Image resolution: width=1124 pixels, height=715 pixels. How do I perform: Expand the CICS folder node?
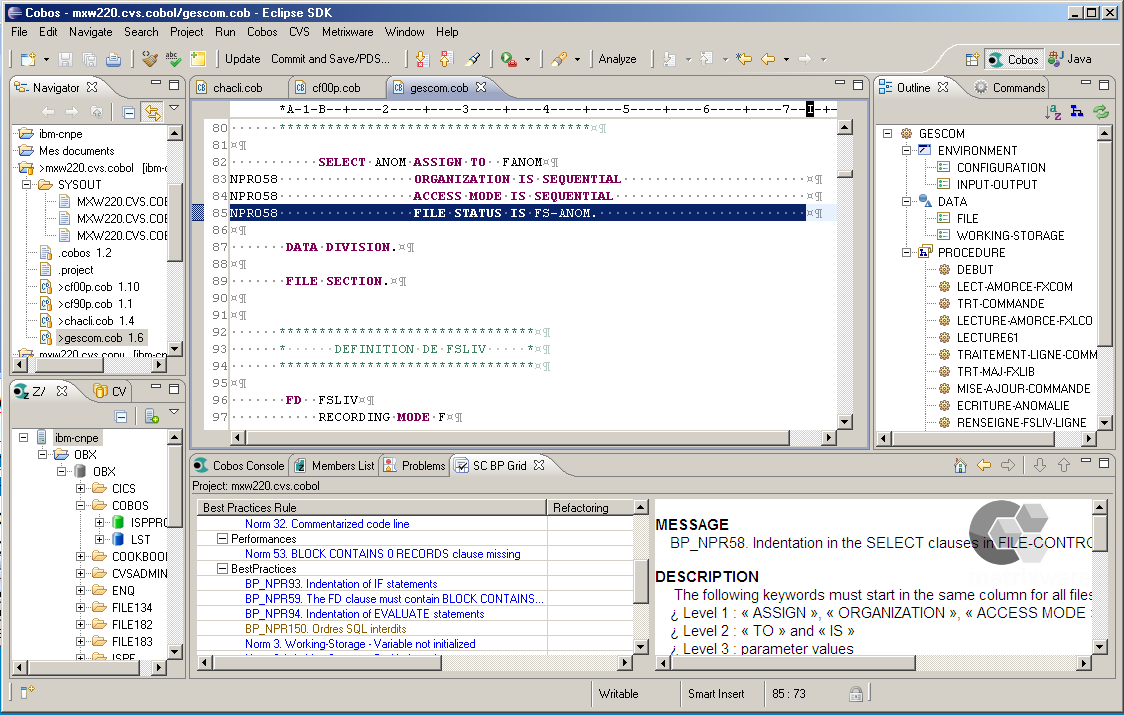pos(80,488)
